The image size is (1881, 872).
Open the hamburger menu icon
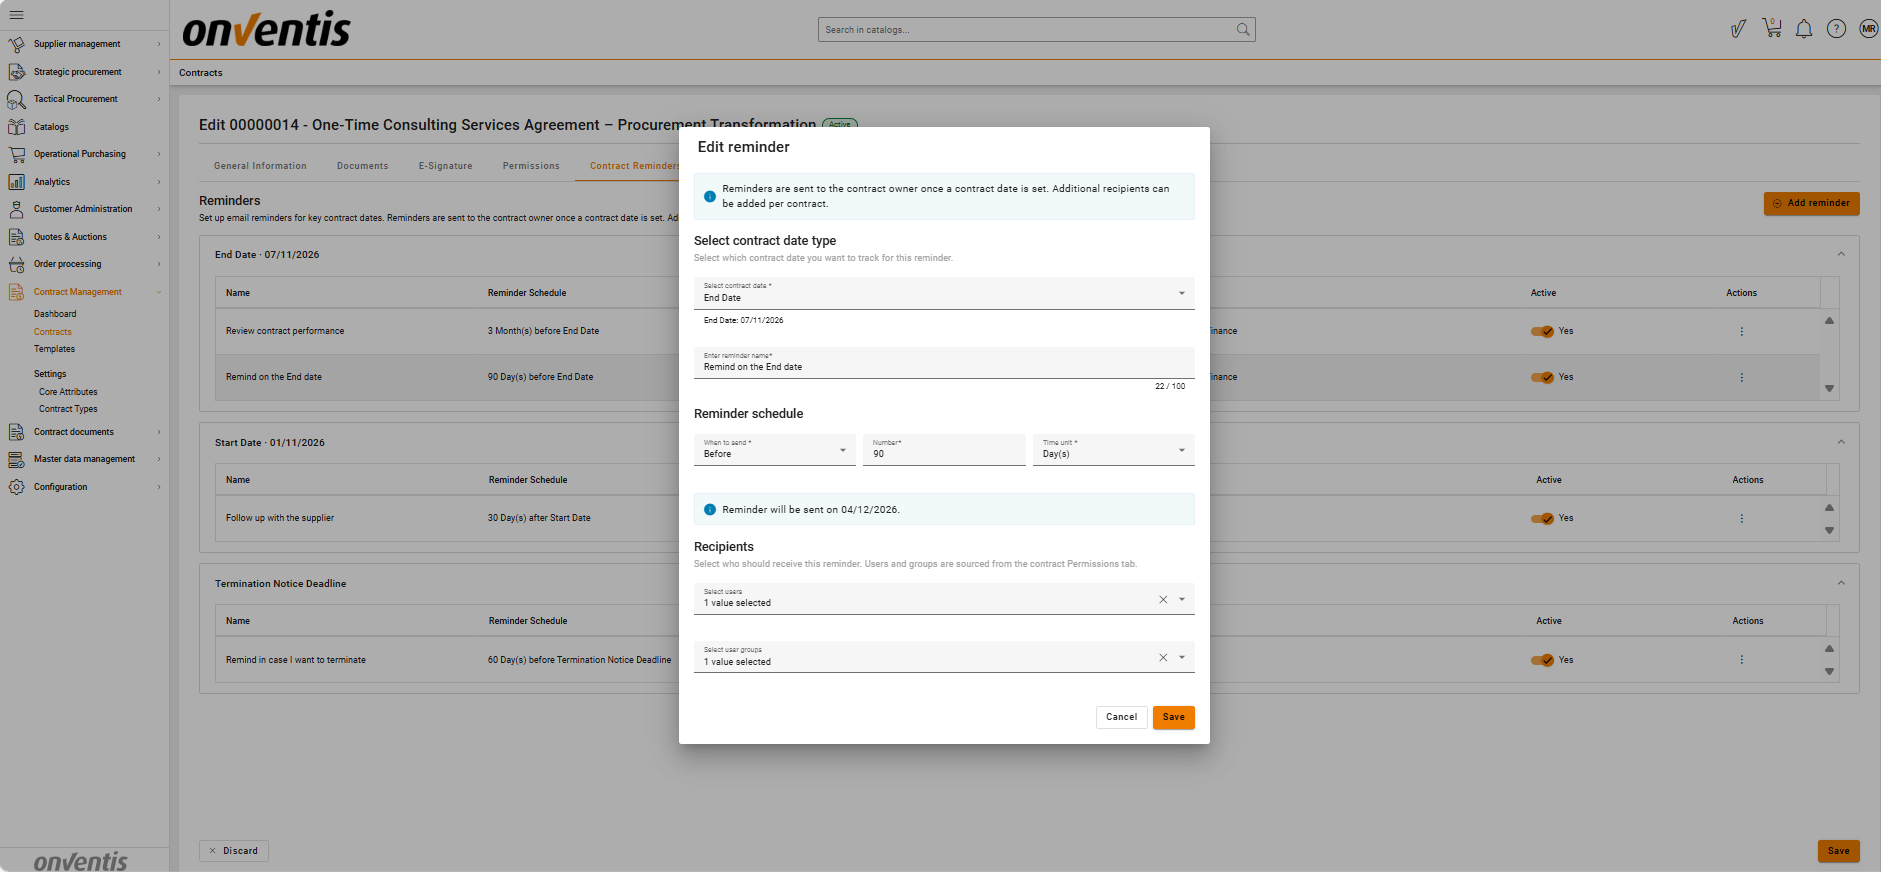tap(16, 15)
